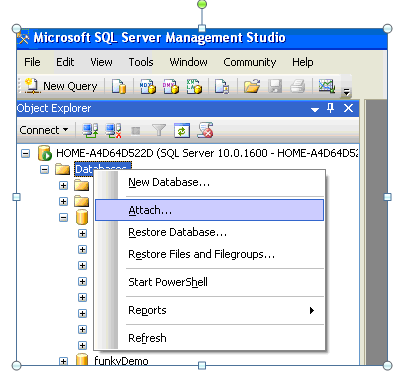Choose Restore Database... option
408x373 pixels.
(x=209, y=232)
